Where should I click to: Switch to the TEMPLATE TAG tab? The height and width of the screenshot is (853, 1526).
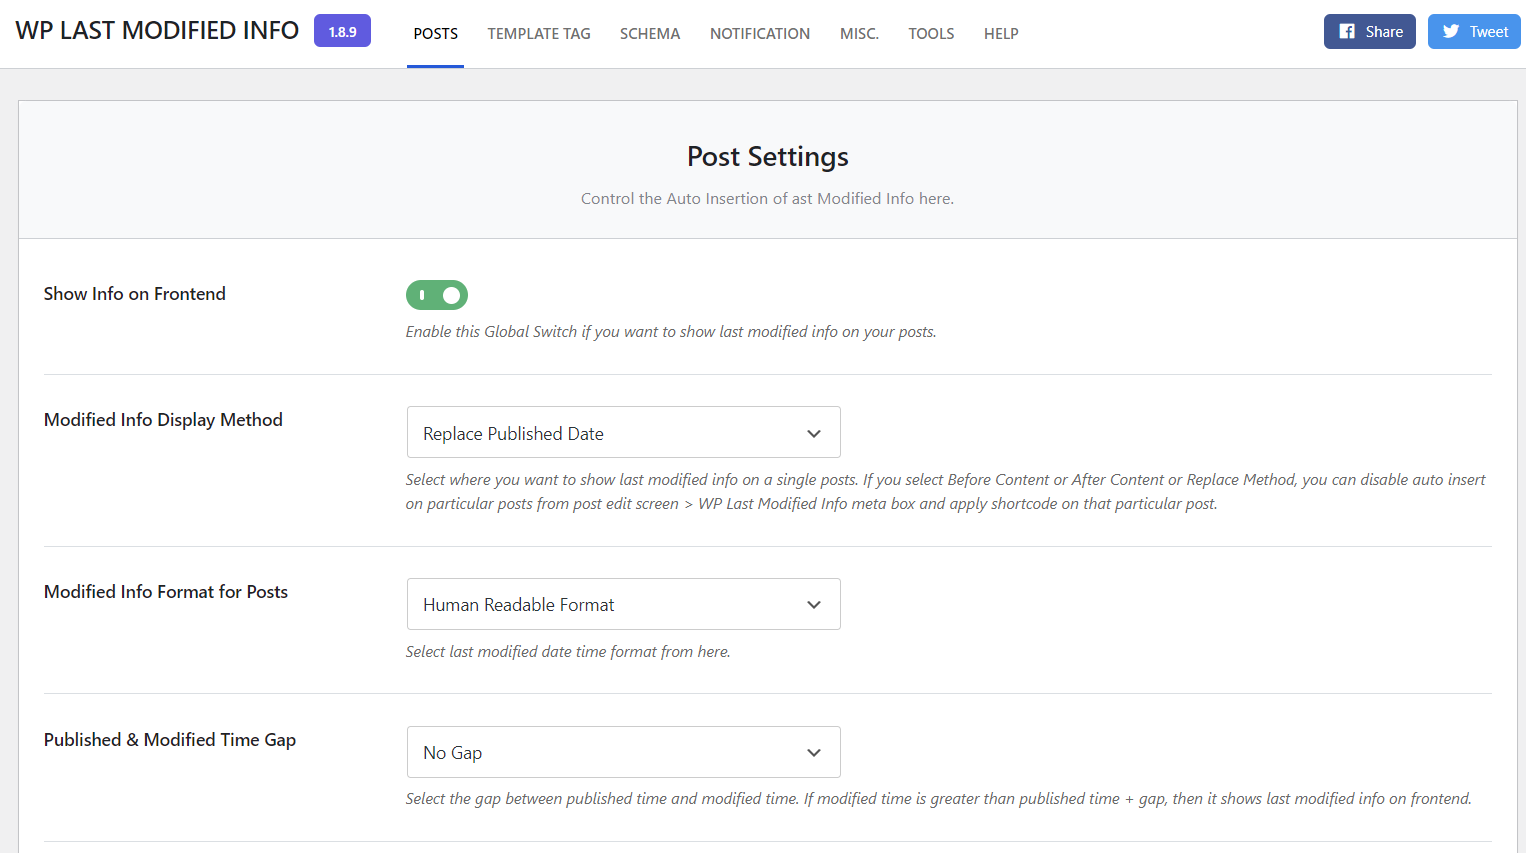(539, 34)
